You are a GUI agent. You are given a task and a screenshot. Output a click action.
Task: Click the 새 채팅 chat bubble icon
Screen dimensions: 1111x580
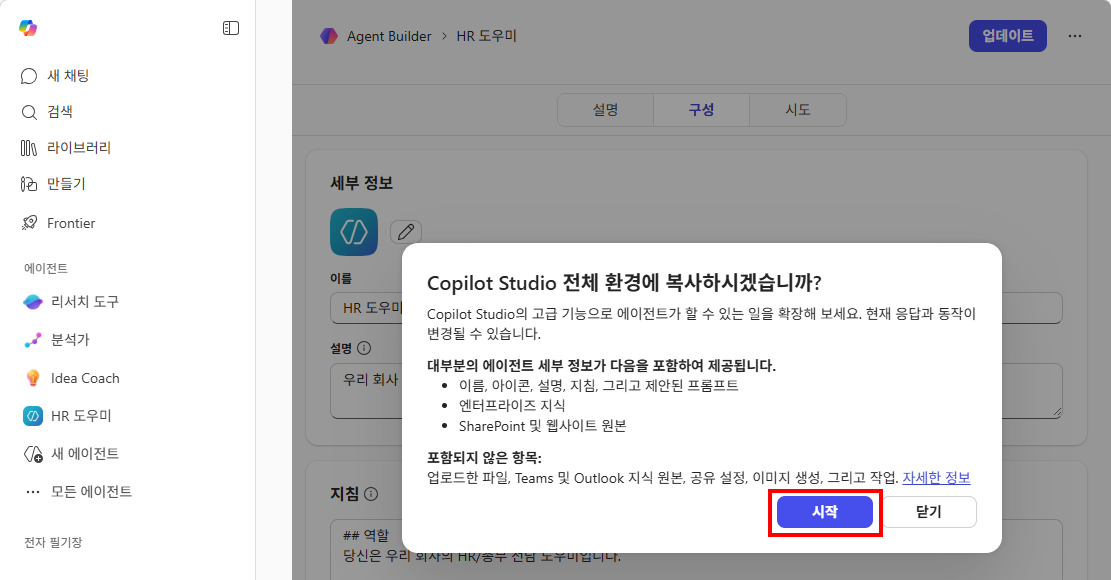[x=29, y=76]
